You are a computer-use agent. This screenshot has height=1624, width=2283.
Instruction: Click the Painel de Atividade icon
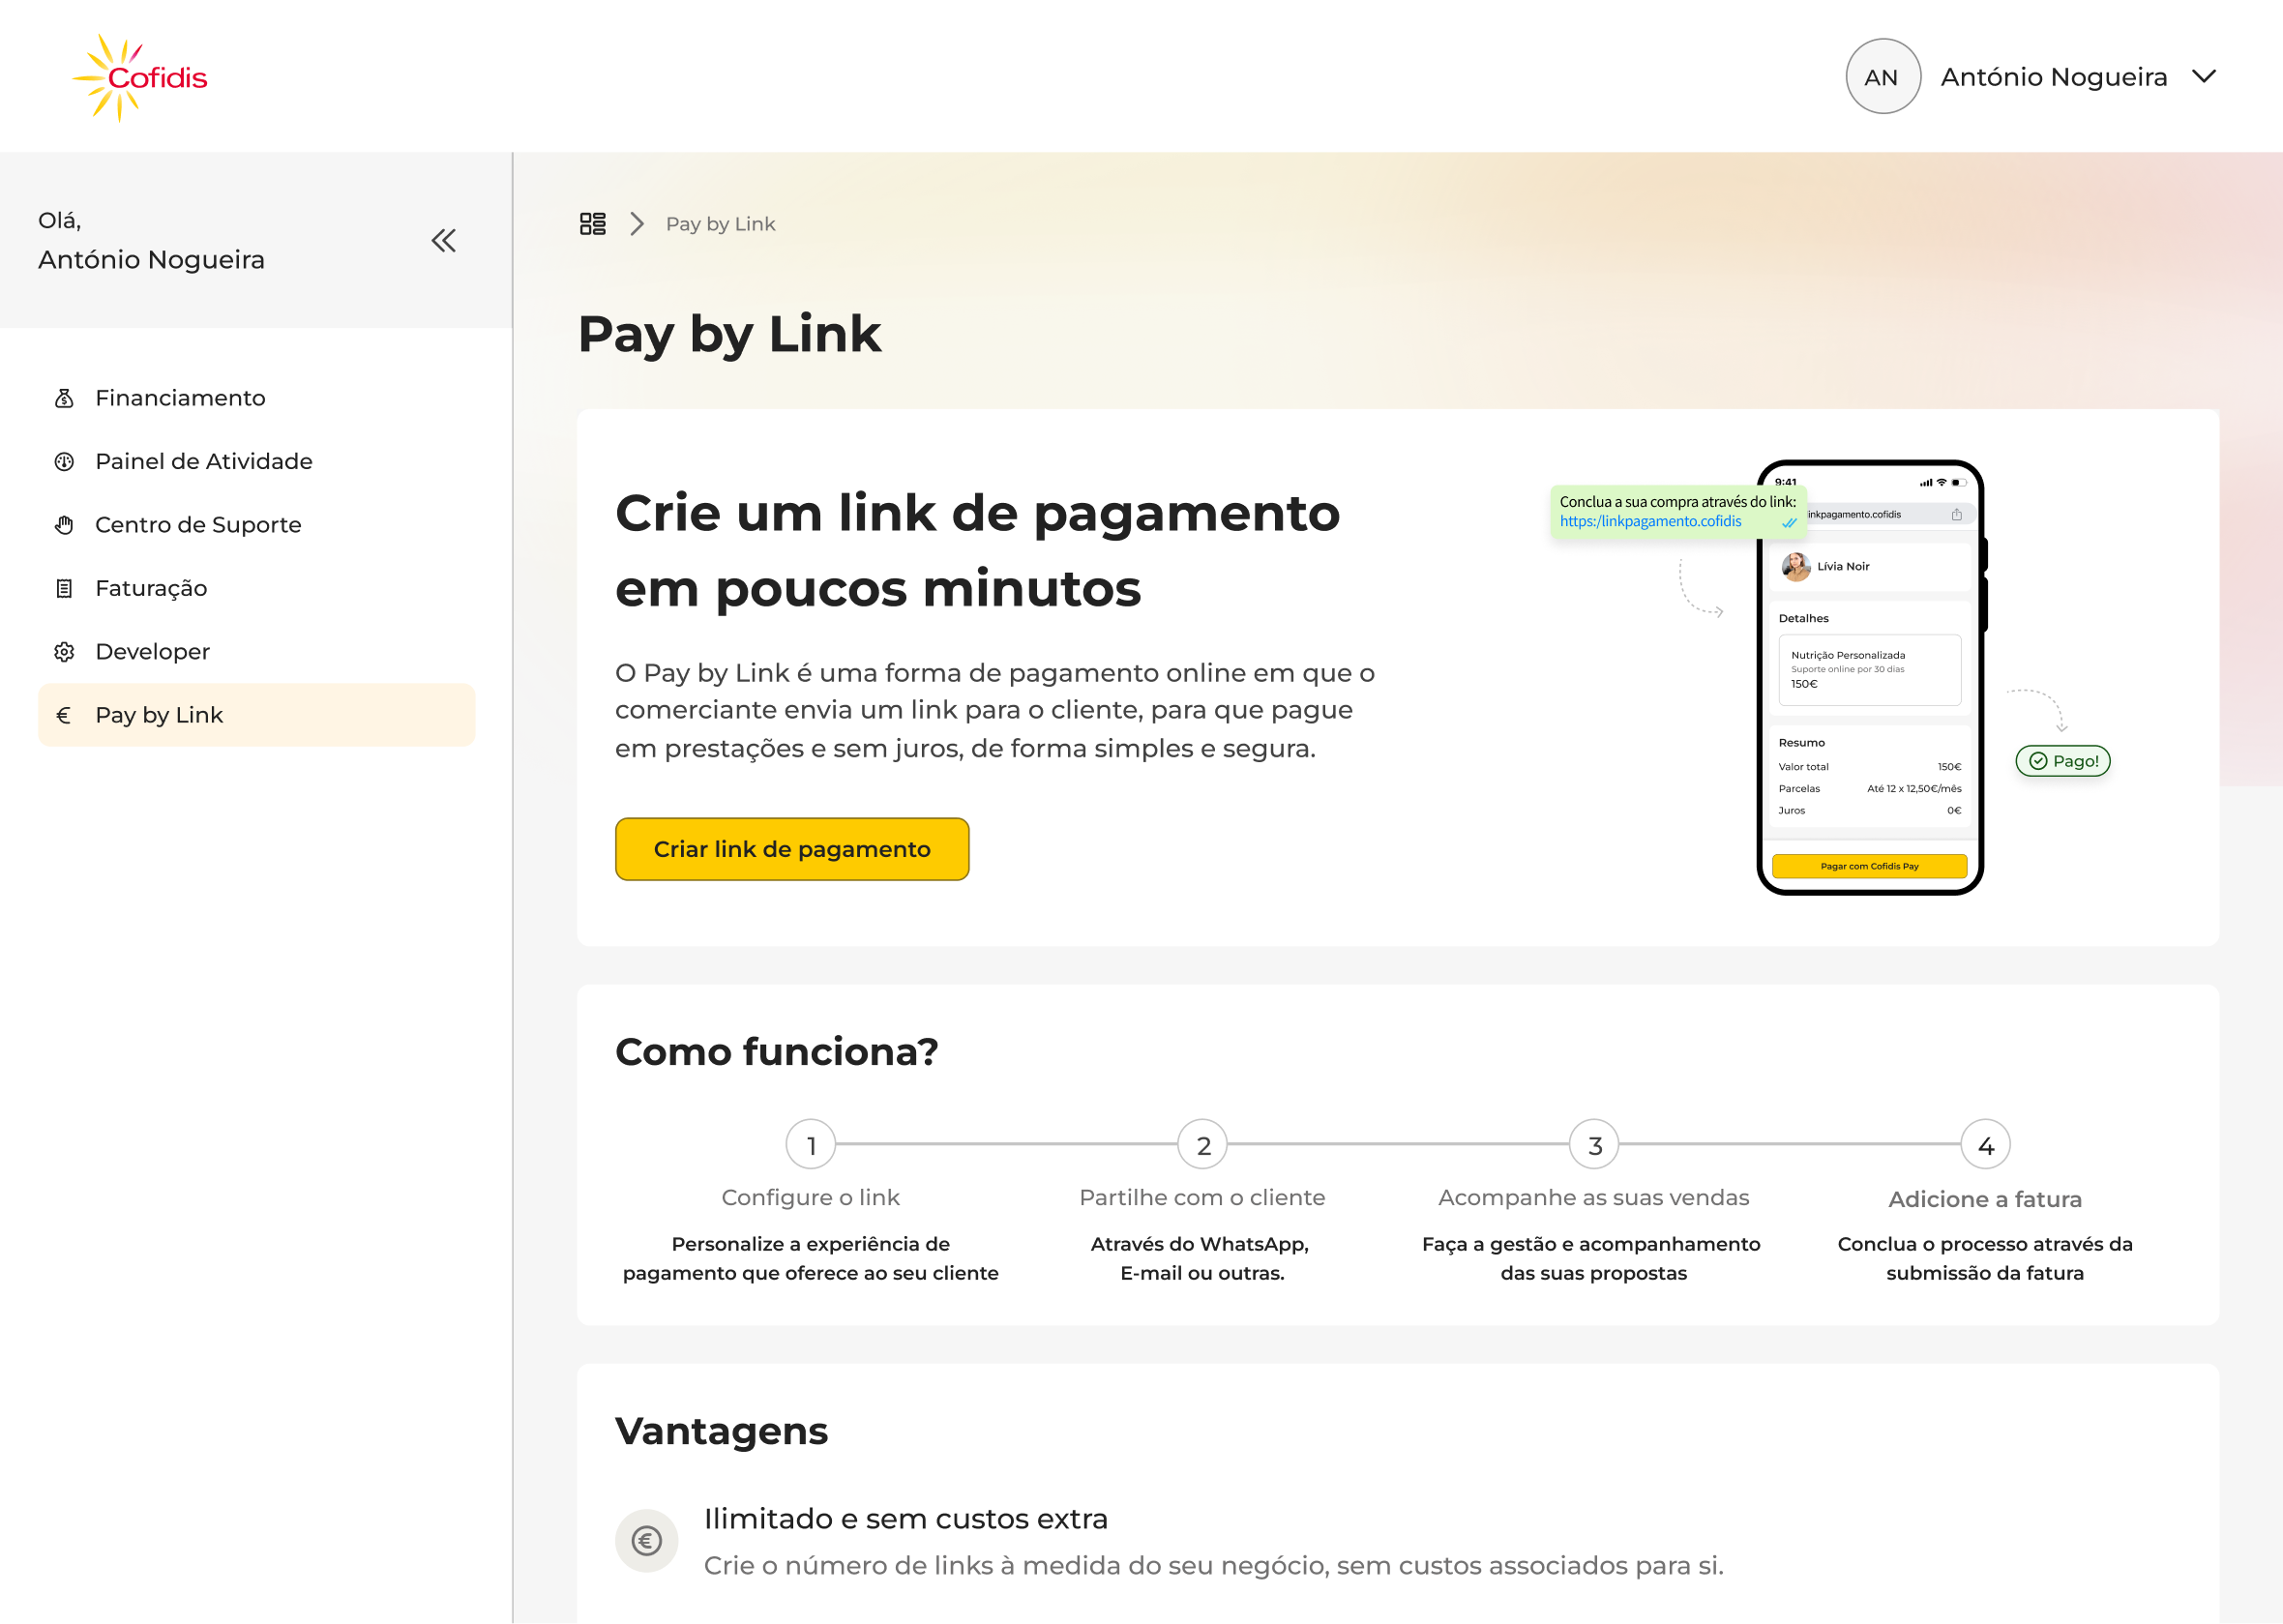click(64, 462)
